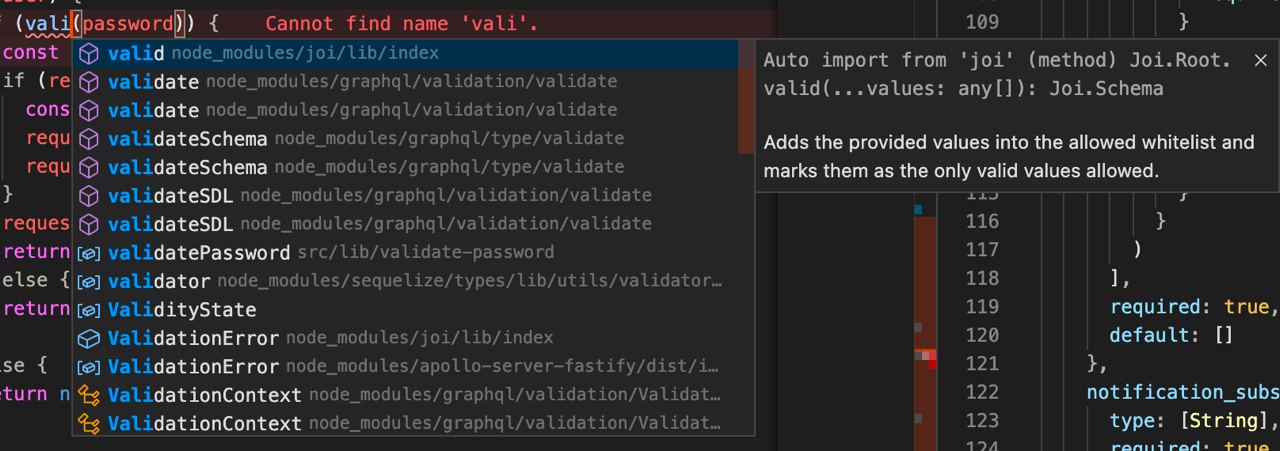Close the suggestion details panel
This screenshot has height=451, width=1280.
click(1260, 60)
